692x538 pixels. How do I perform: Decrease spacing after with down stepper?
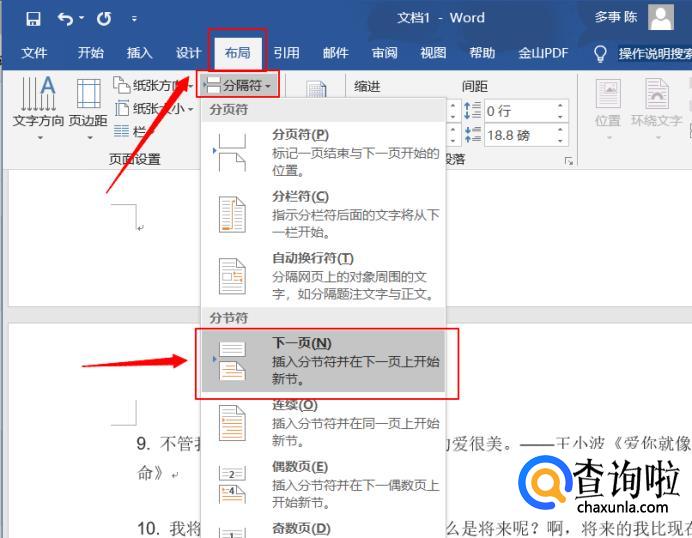560,141
